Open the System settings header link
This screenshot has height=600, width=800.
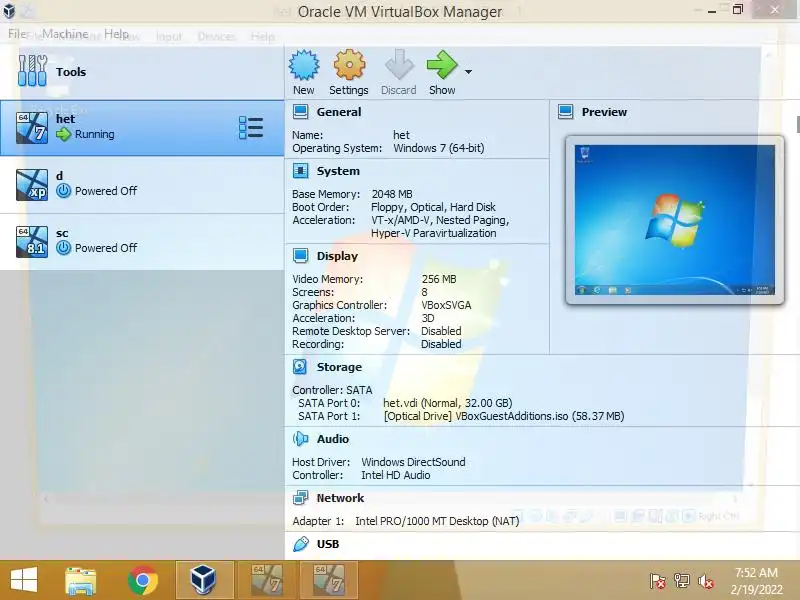point(338,171)
